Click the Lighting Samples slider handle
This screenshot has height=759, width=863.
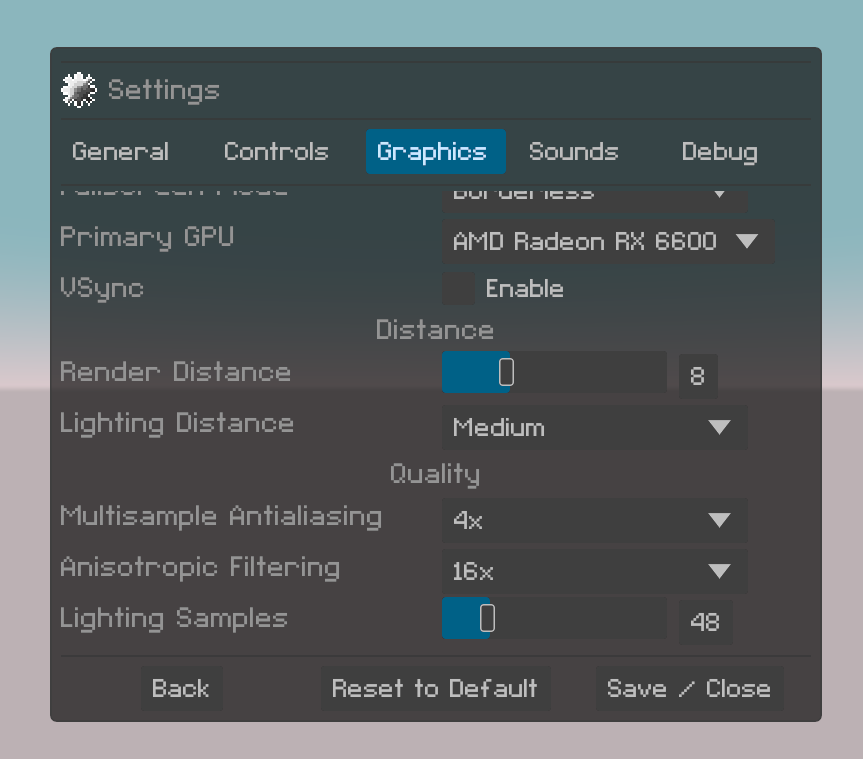click(487, 620)
